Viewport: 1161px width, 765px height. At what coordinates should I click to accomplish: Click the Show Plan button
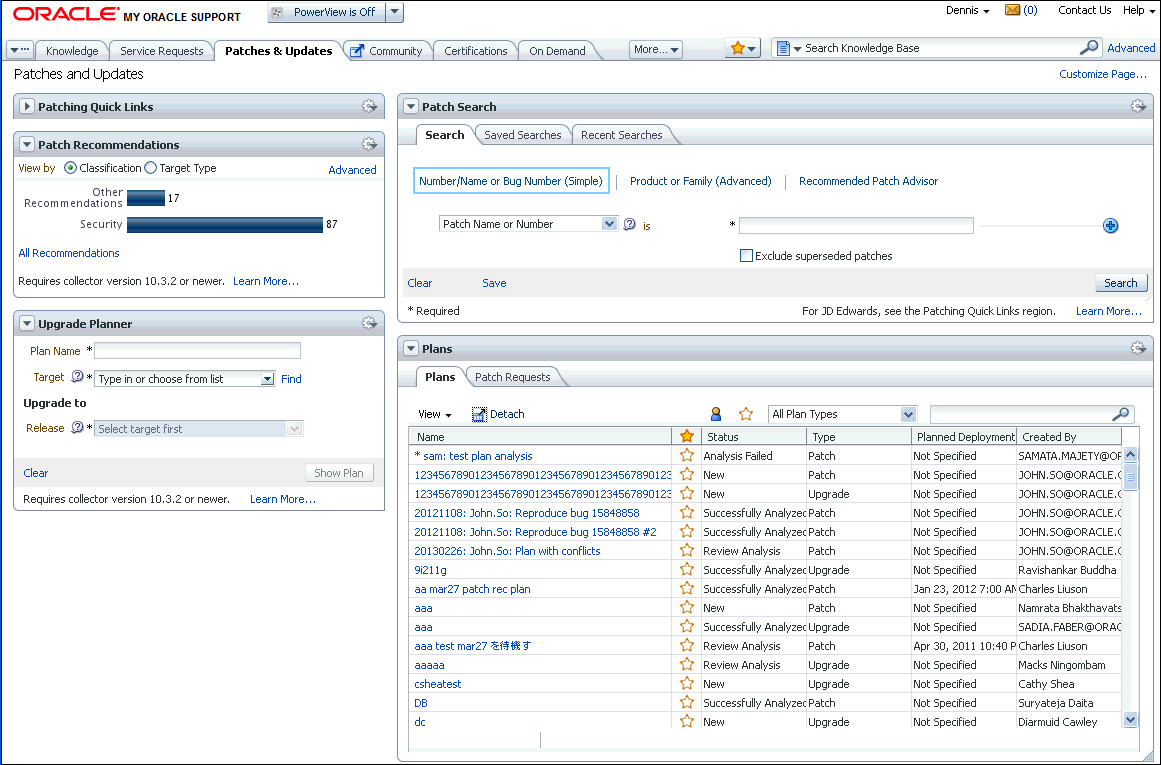point(339,472)
